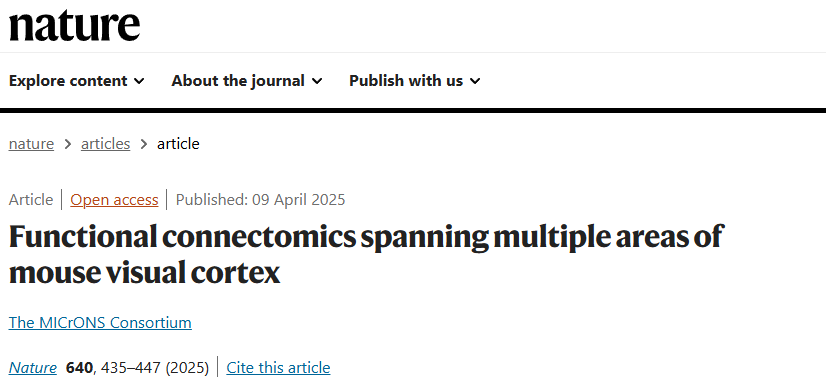Open the Cite this article link
The width and height of the screenshot is (826, 392).
(278, 368)
